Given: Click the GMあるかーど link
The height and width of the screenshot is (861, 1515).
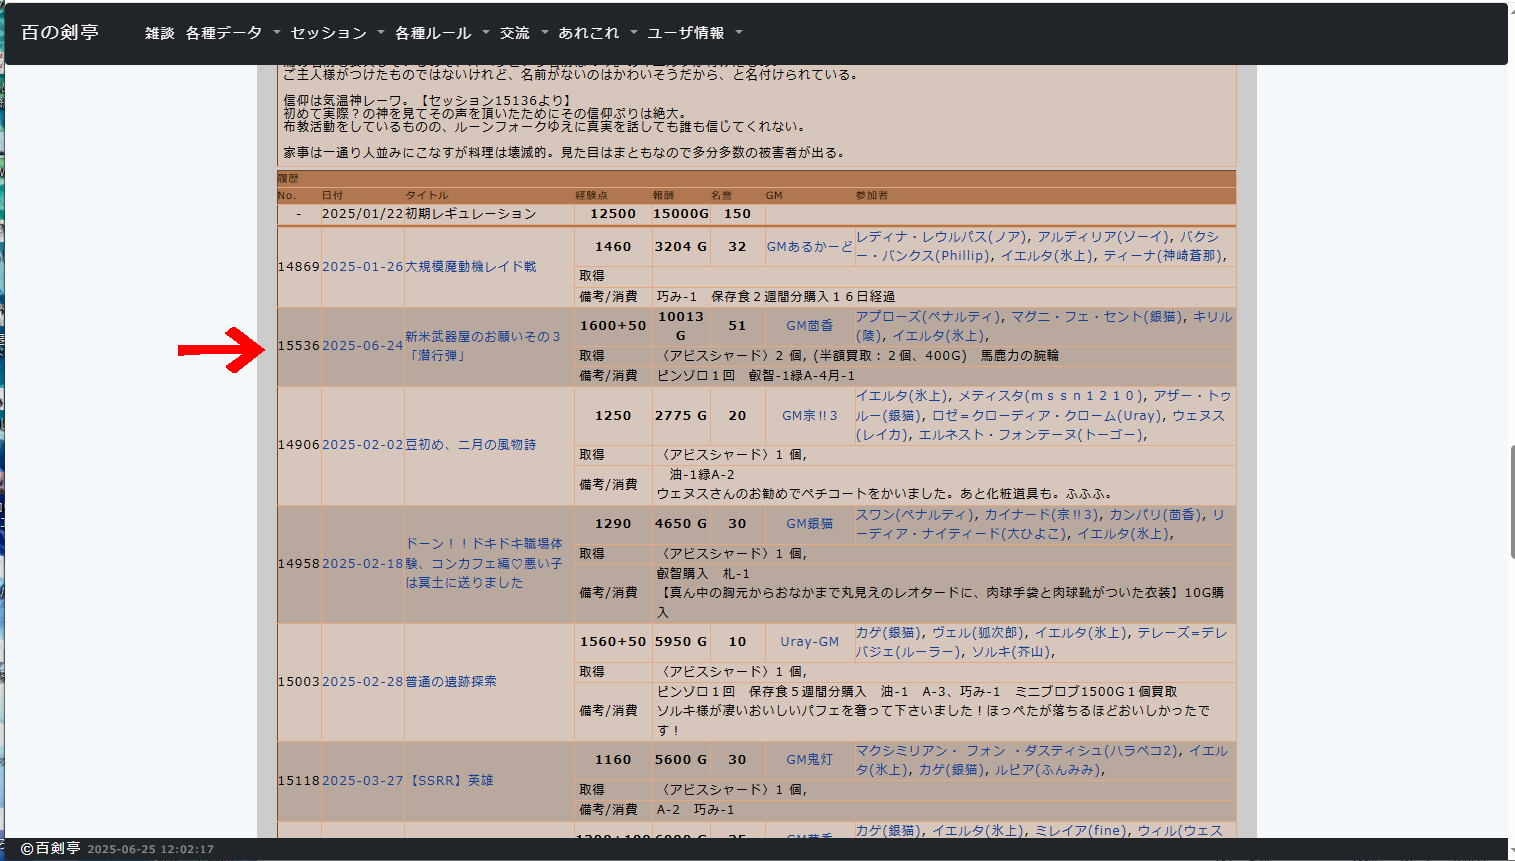Looking at the screenshot, I should click(809, 247).
